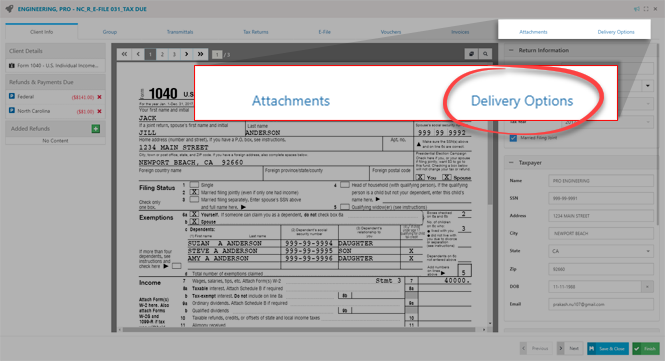Open the DOB date picker dropdown
Screen dimensions: 665x361
click(647, 287)
